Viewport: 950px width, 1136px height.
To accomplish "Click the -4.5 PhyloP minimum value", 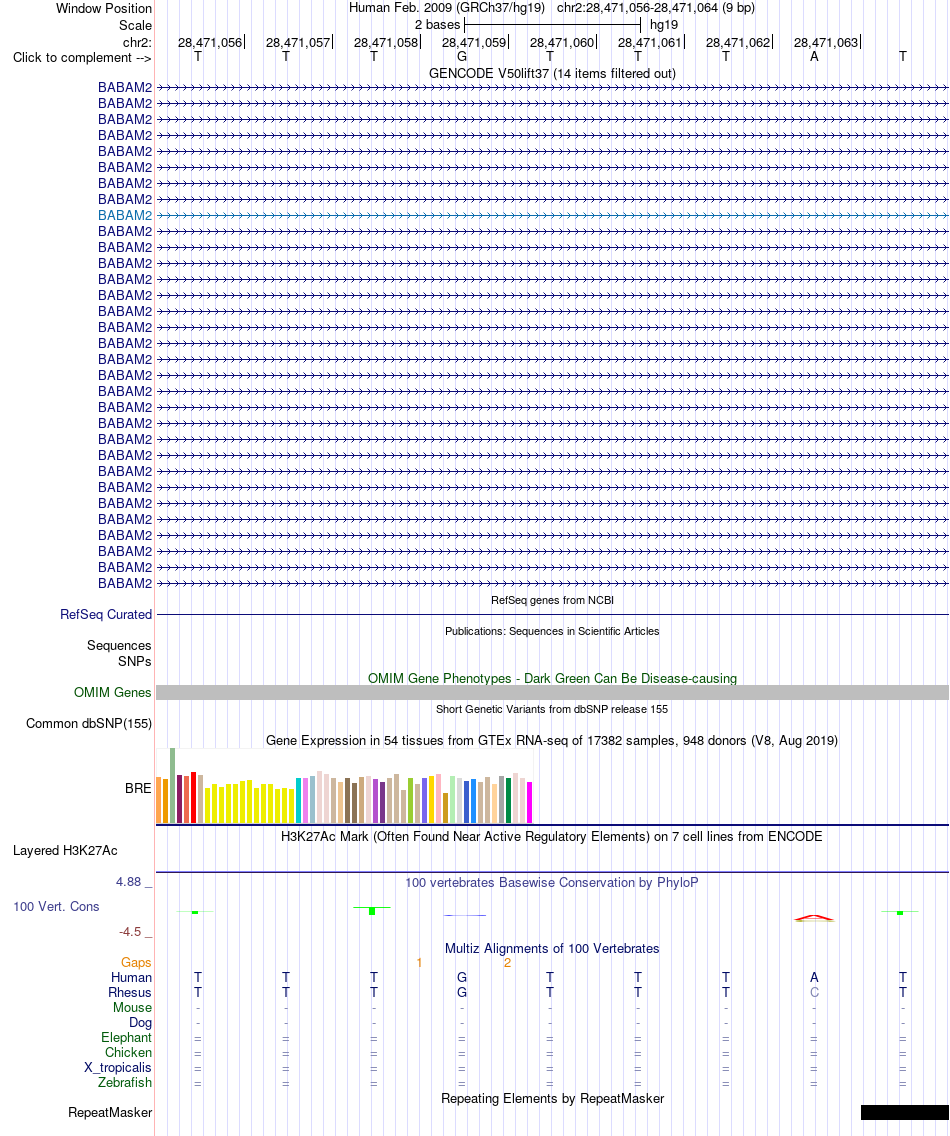I will [x=130, y=932].
